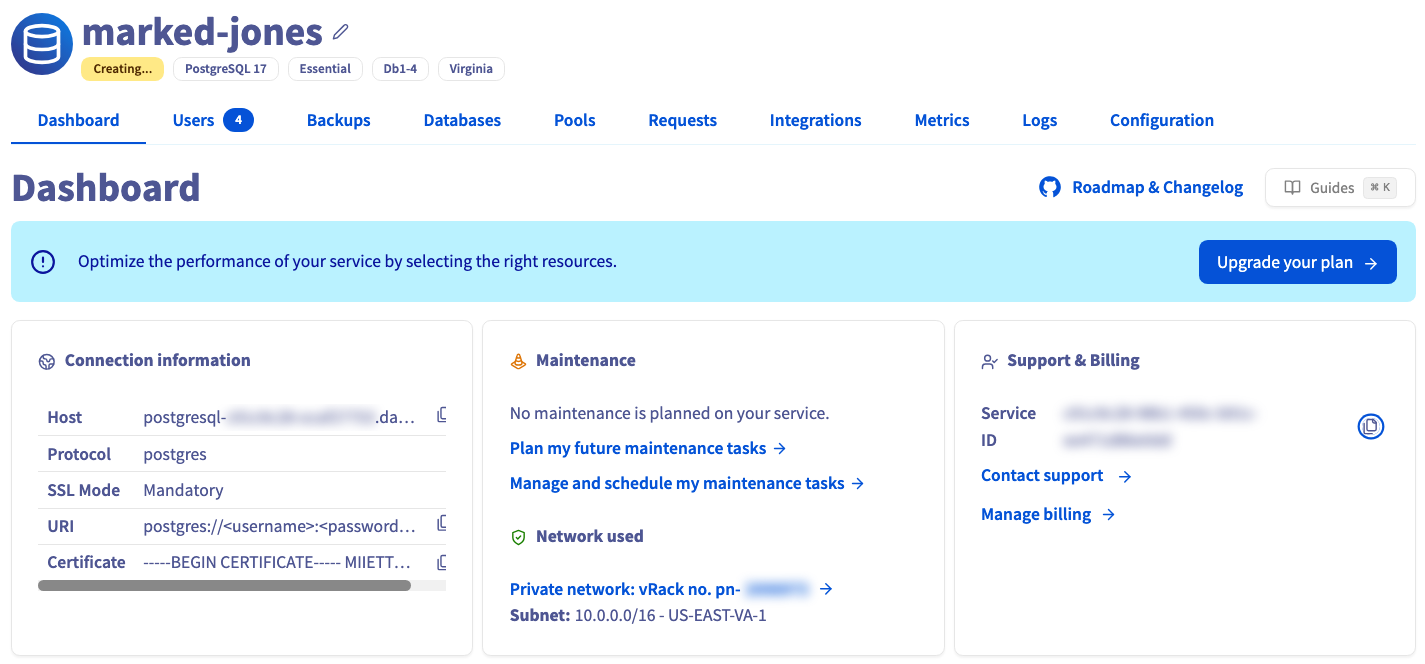This screenshot has width=1425, height=664.
Task: Click the Connection information globe icon
Action: [46, 362]
